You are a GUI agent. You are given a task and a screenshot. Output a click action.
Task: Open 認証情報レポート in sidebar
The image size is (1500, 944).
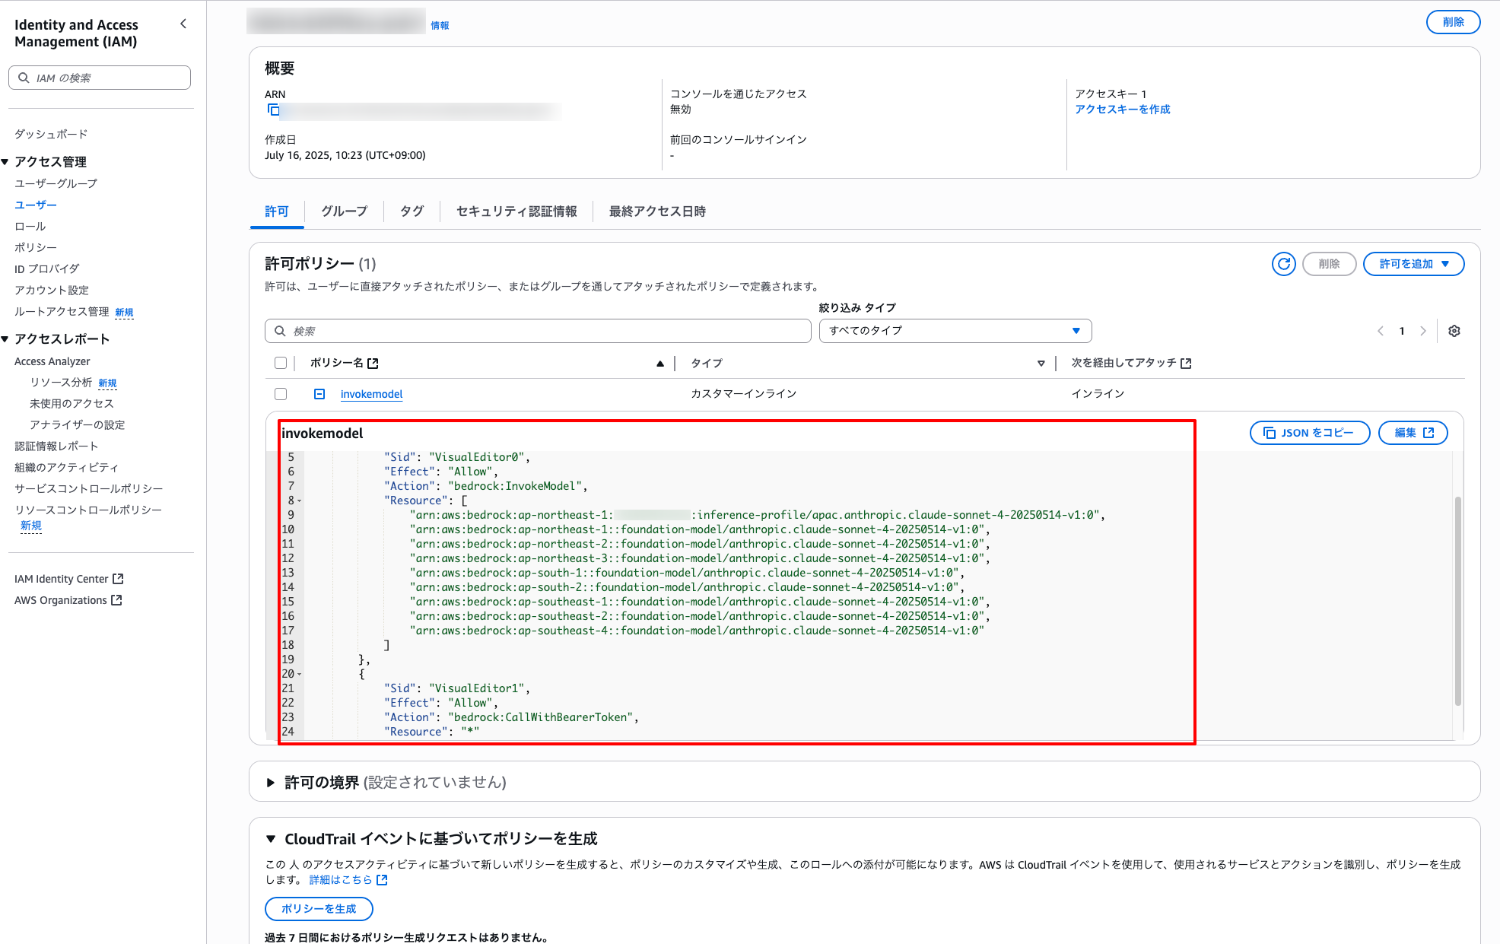pyautogui.click(x=56, y=447)
